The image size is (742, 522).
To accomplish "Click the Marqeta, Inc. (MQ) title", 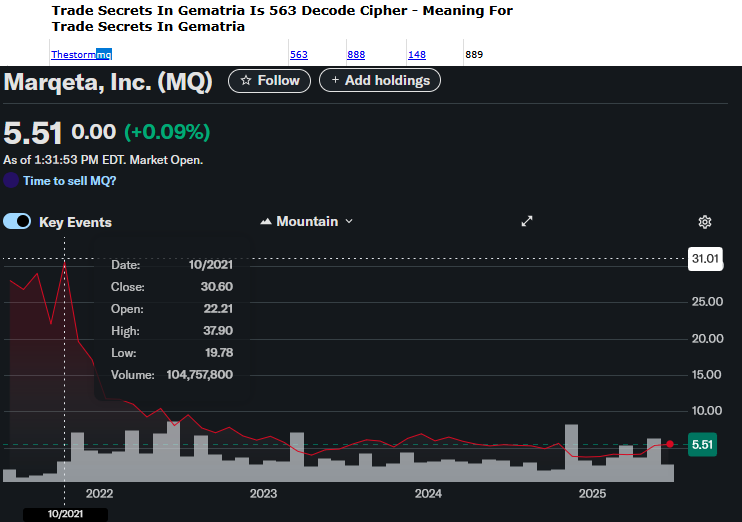I will point(108,82).
